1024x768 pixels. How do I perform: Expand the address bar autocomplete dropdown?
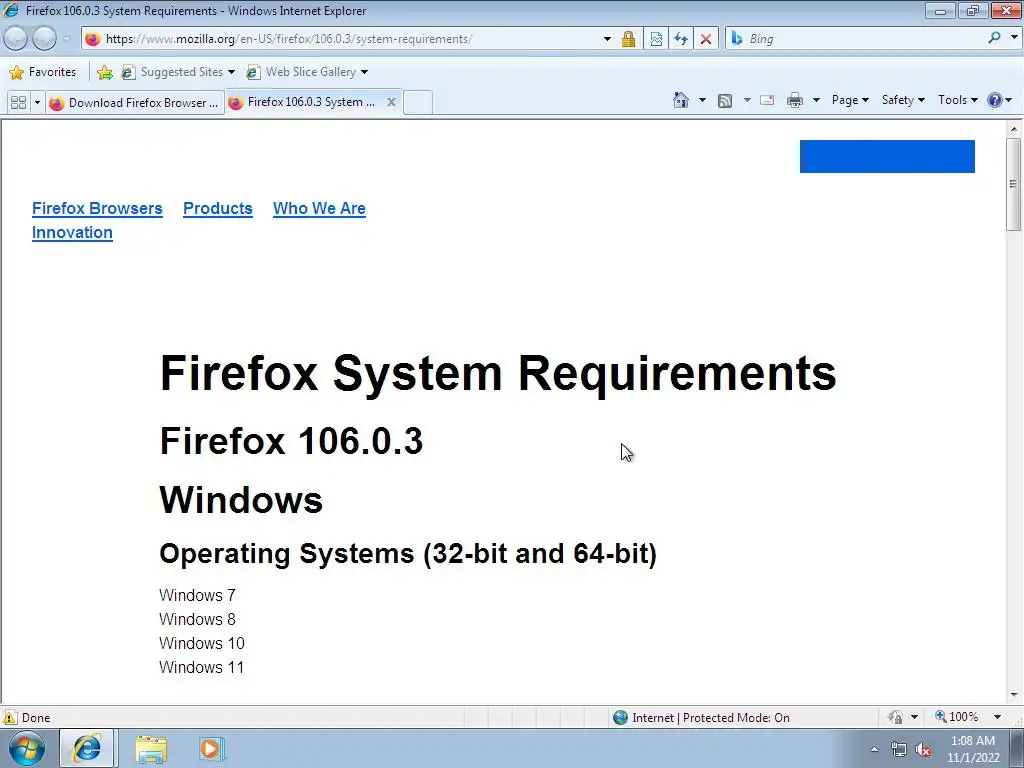(607, 39)
